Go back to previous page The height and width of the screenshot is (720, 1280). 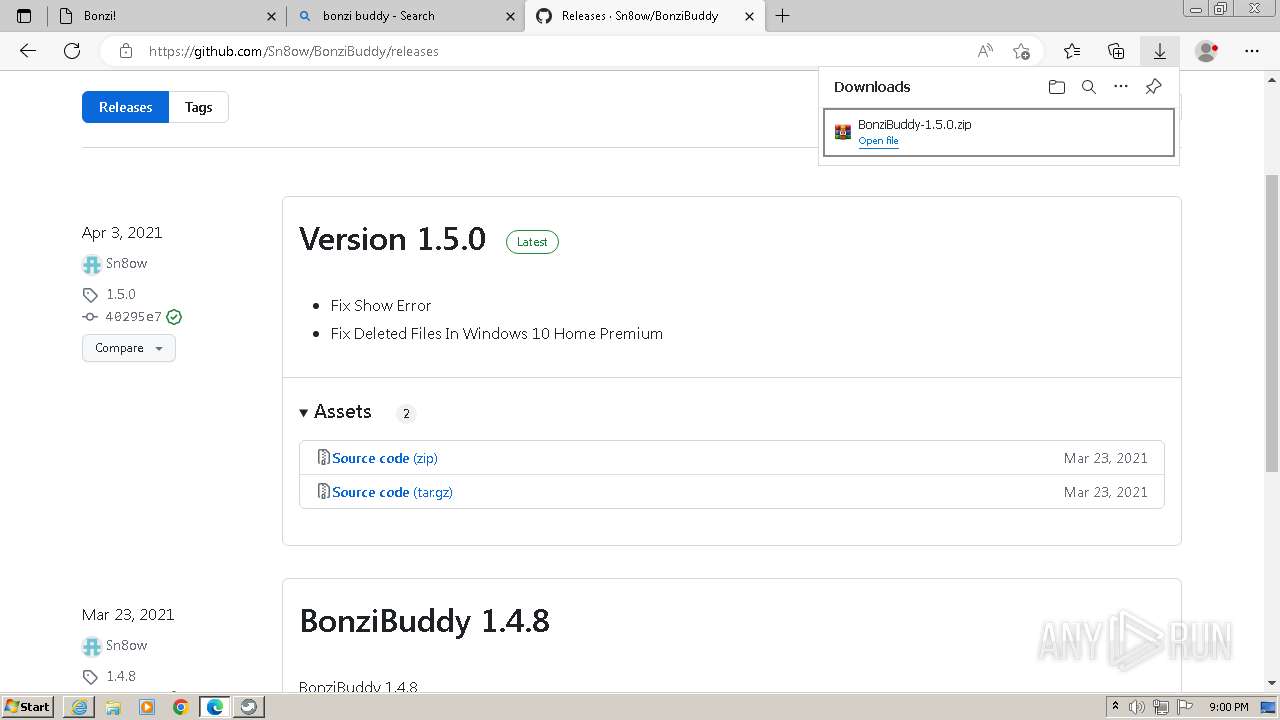coord(28,51)
